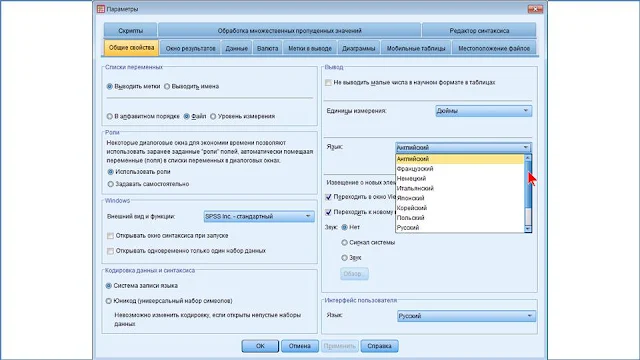Select Система записи языка radio button
This screenshot has height=360, width=640.
(109, 286)
